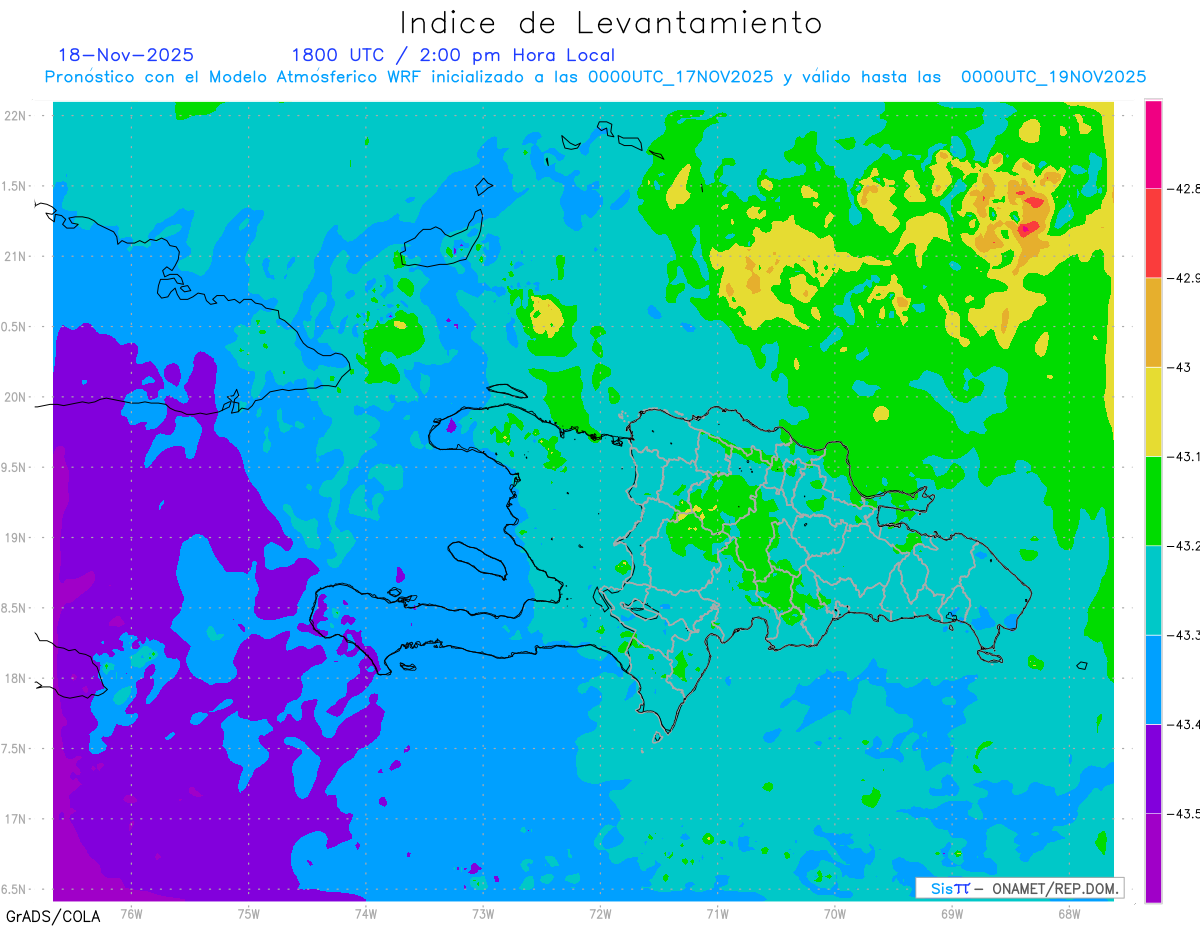
Task: Click the "SisTT - ONAMET/REP.DOM." credit box
Action: [x=1019, y=888]
